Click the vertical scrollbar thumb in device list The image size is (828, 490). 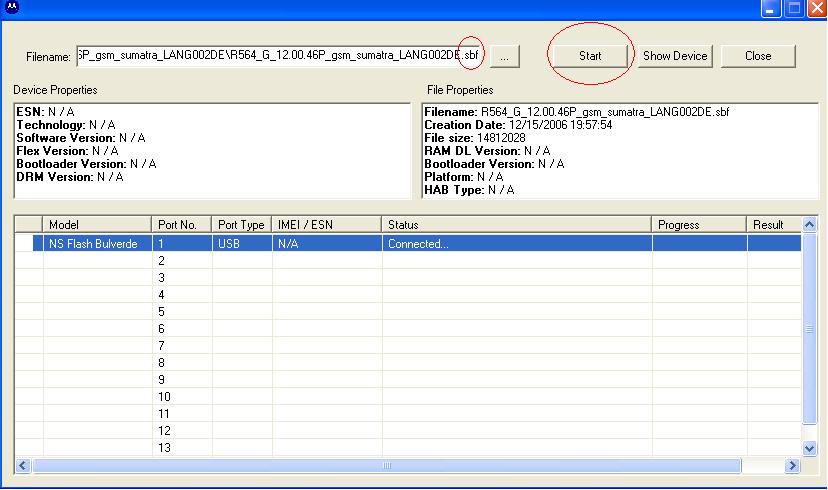[809, 328]
